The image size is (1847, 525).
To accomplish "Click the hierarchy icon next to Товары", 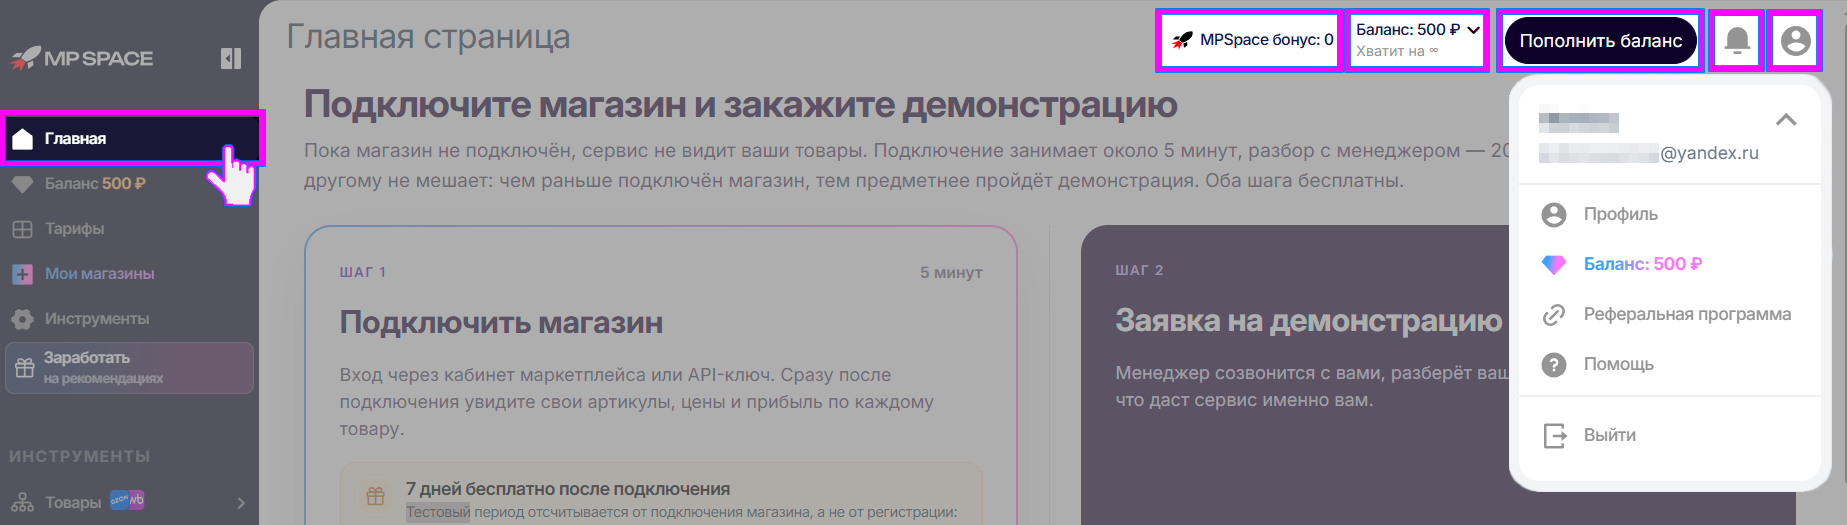I will point(22,502).
